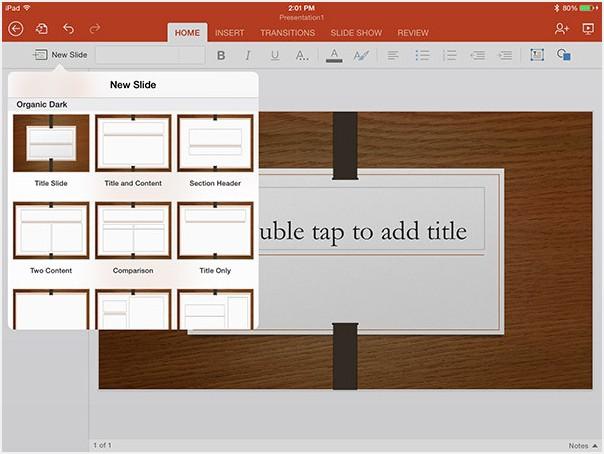Open the bullet list options

click(422, 56)
